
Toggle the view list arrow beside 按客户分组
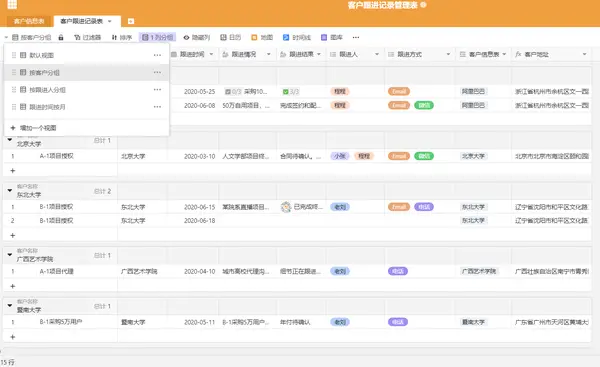[x=7, y=37]
